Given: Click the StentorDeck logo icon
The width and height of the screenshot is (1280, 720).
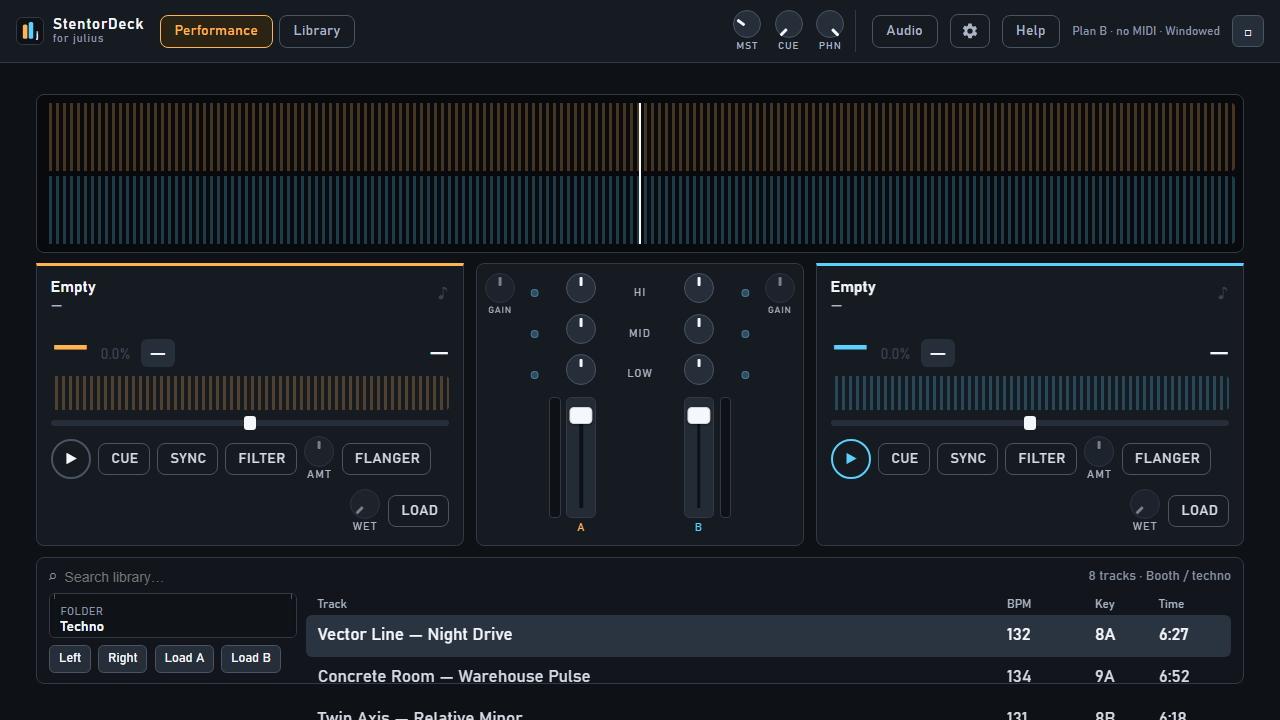Looking at the screenshot, I should click(x=30, y=31).
